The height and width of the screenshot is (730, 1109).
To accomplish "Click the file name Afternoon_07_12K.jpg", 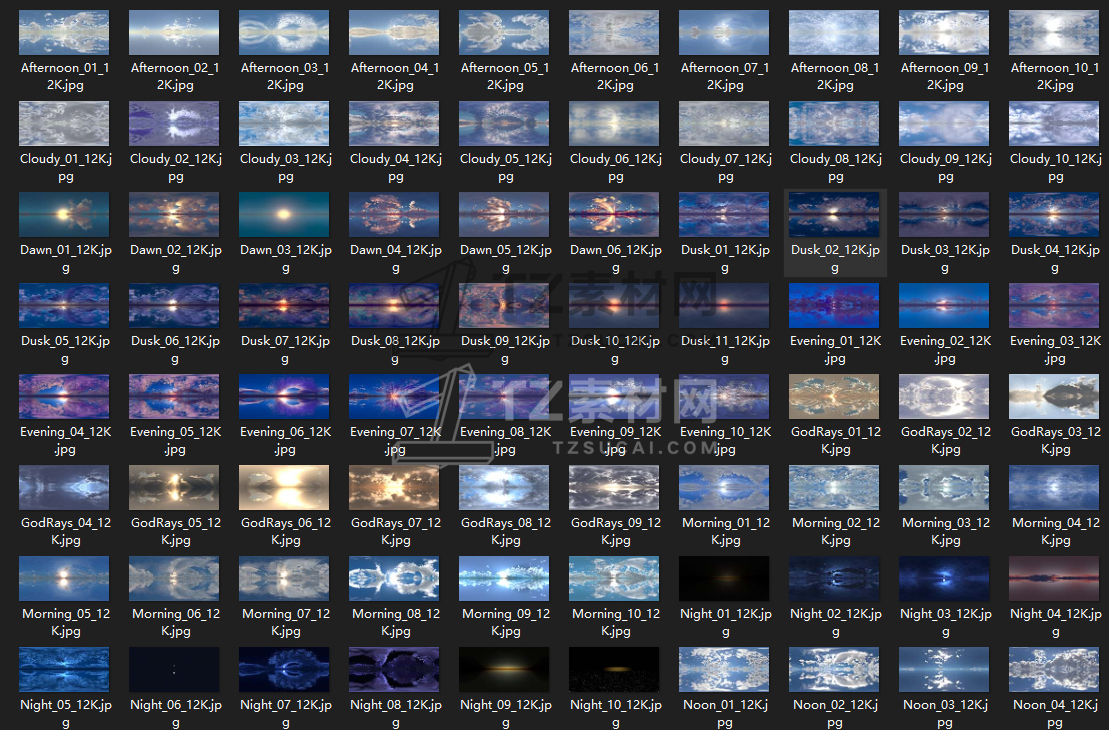I will [725, 76].
